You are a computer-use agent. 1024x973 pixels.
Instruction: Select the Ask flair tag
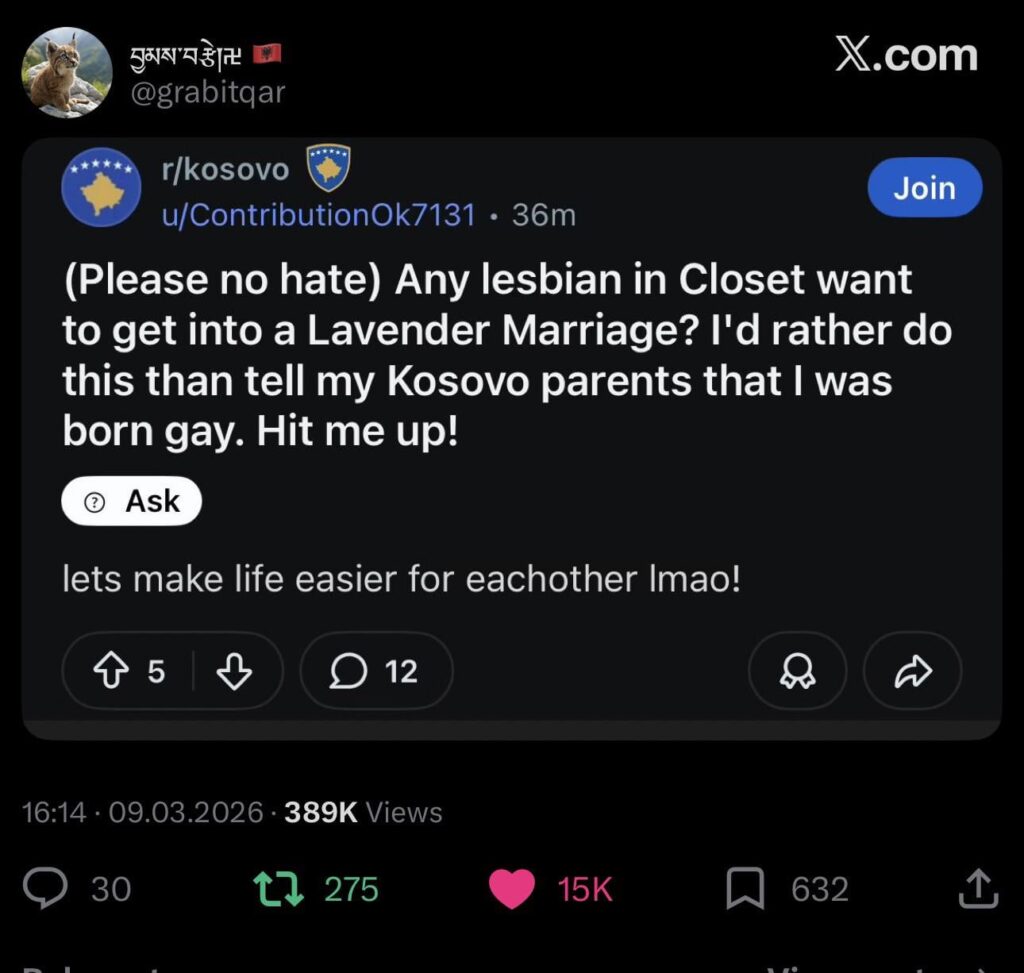[x=131, y=501]
